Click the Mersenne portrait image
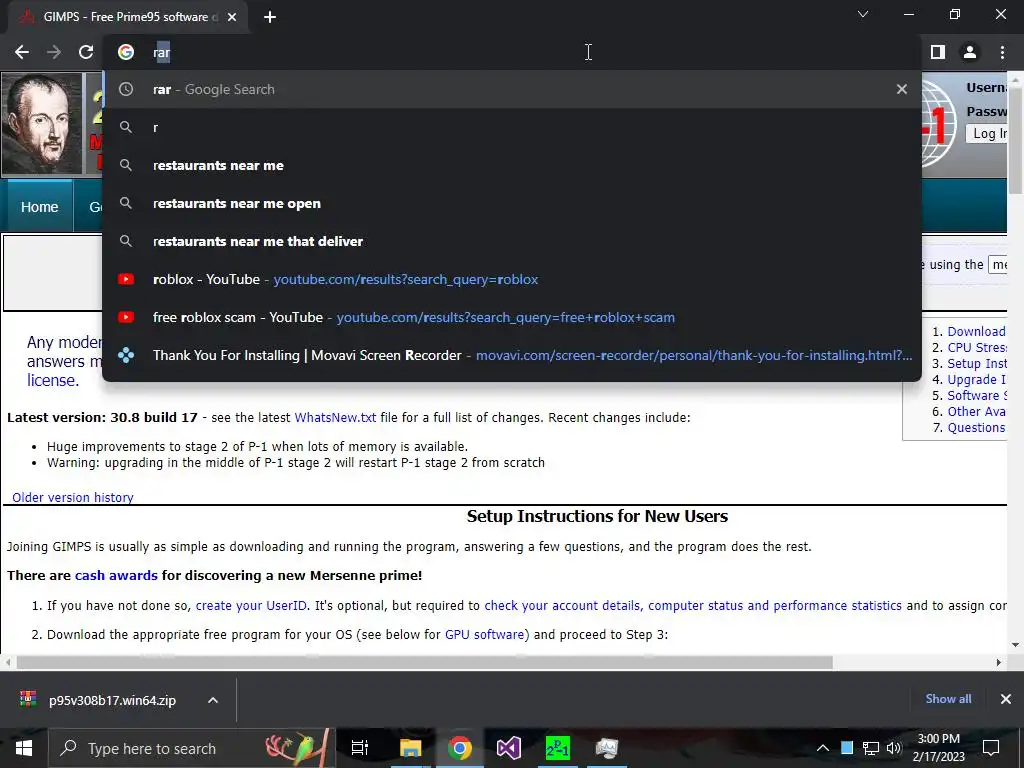This screenshot has height=768, width=1024. (x=42, y=124)
